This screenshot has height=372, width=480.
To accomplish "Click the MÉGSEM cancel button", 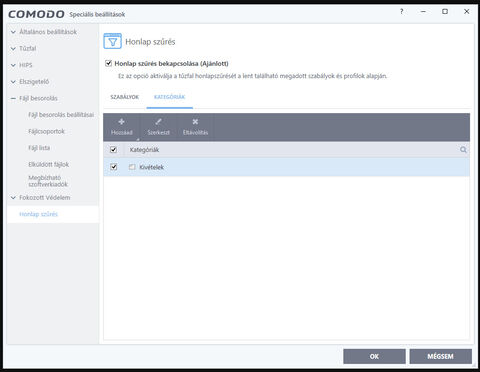I will click(441, 356).
